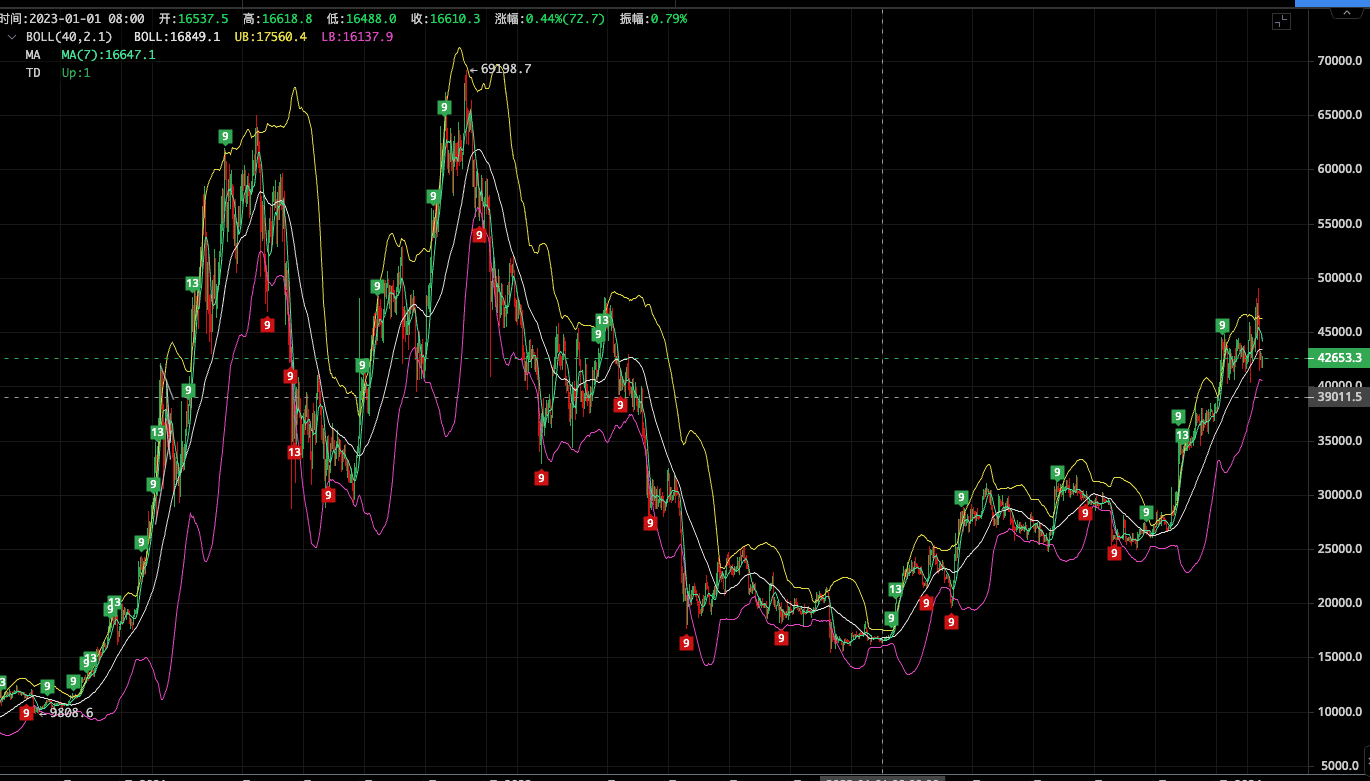Click the 50000.0 price axis label
This screenshot has height=781, width=1370.
[1339, 278]
